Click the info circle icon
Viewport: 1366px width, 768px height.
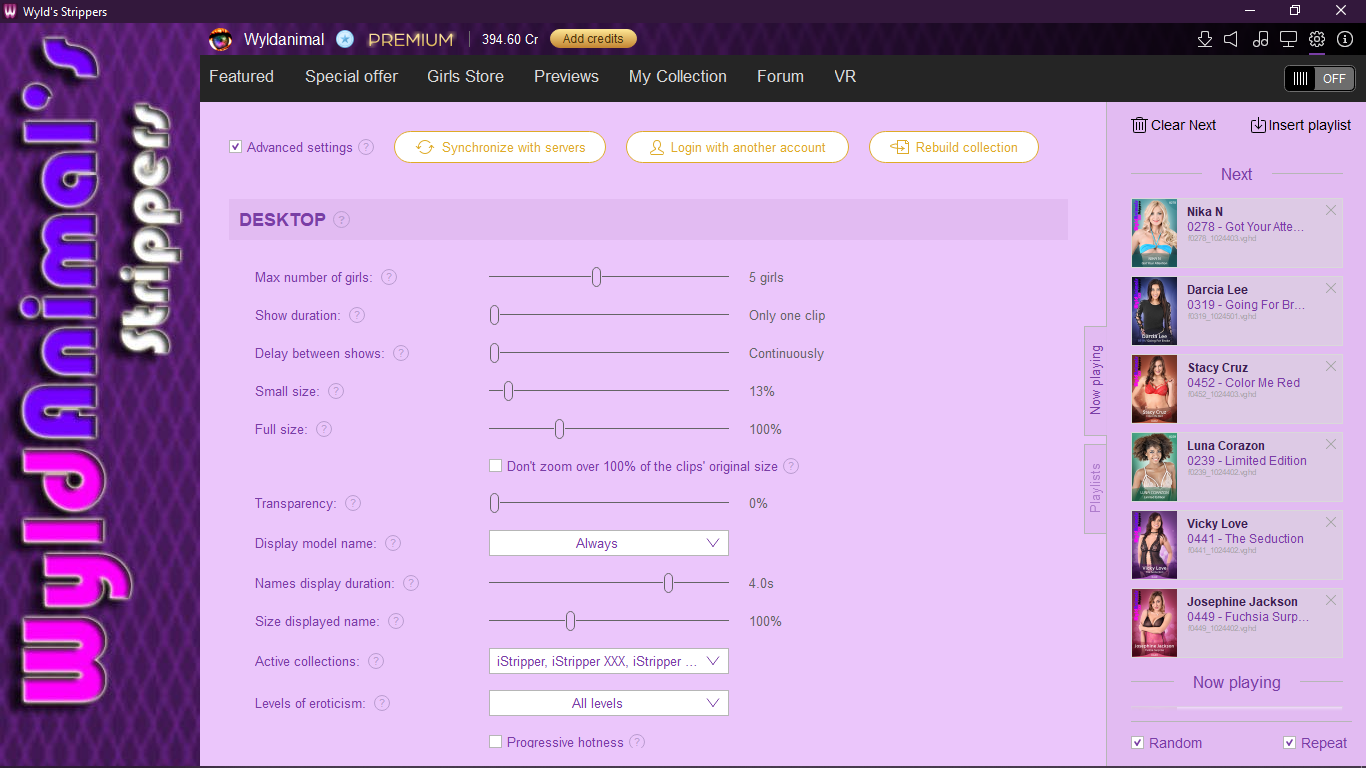[1345, 39]
